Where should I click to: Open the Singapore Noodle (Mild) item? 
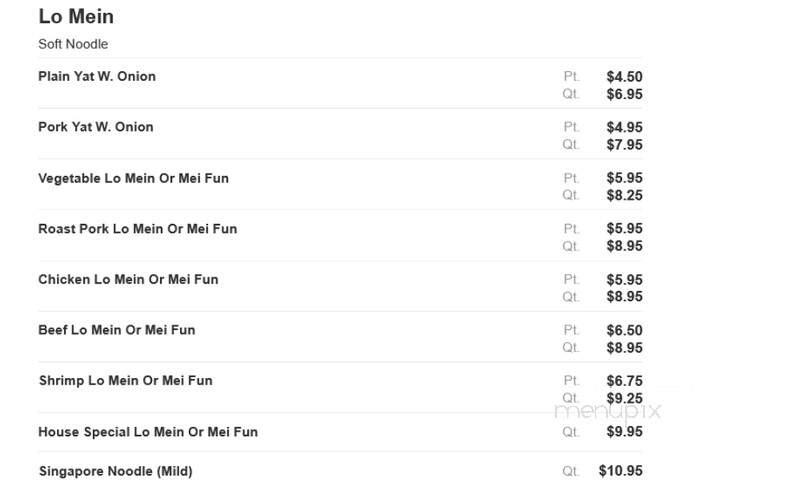click(116, 471)
